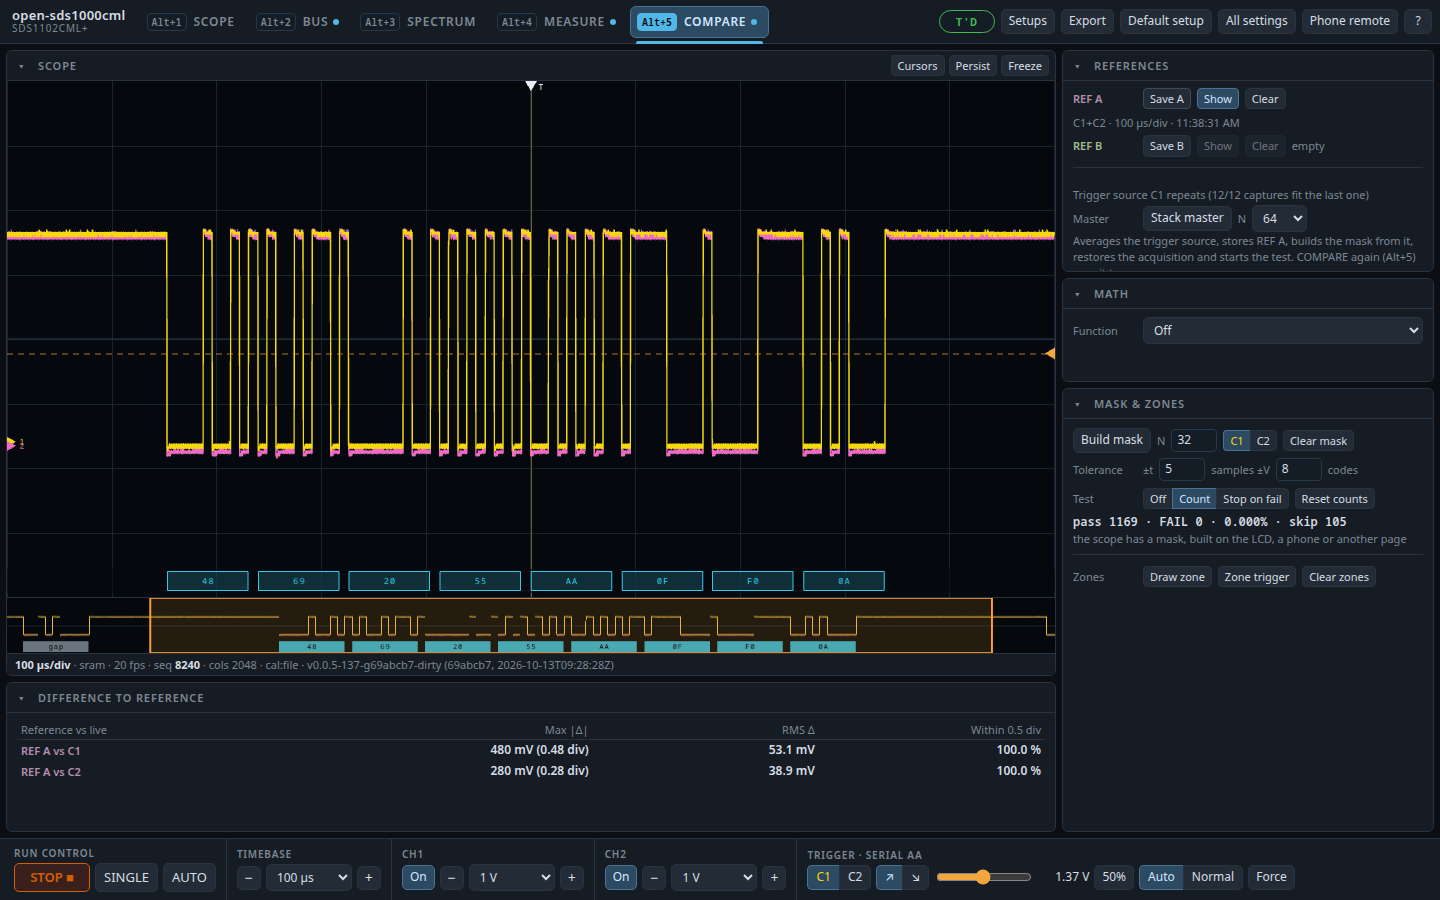Open the SPECTRUM tab
The image size is (1440, 900).
click(x=419, y=21)
